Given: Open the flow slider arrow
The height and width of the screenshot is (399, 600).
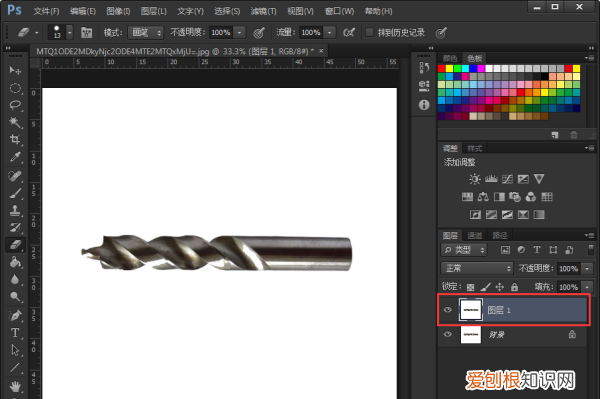Looking at the screenshot, I should click(330, 33).
